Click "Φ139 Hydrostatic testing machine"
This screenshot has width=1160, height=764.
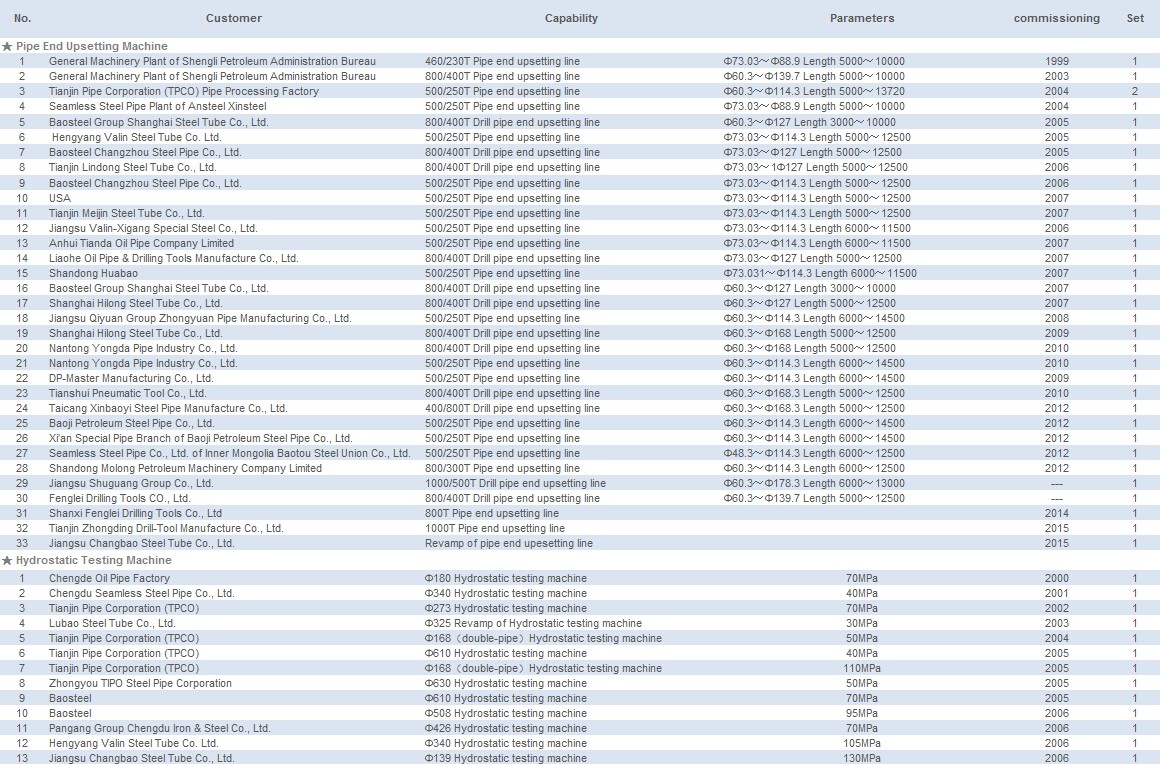click(x=506, y=758)
